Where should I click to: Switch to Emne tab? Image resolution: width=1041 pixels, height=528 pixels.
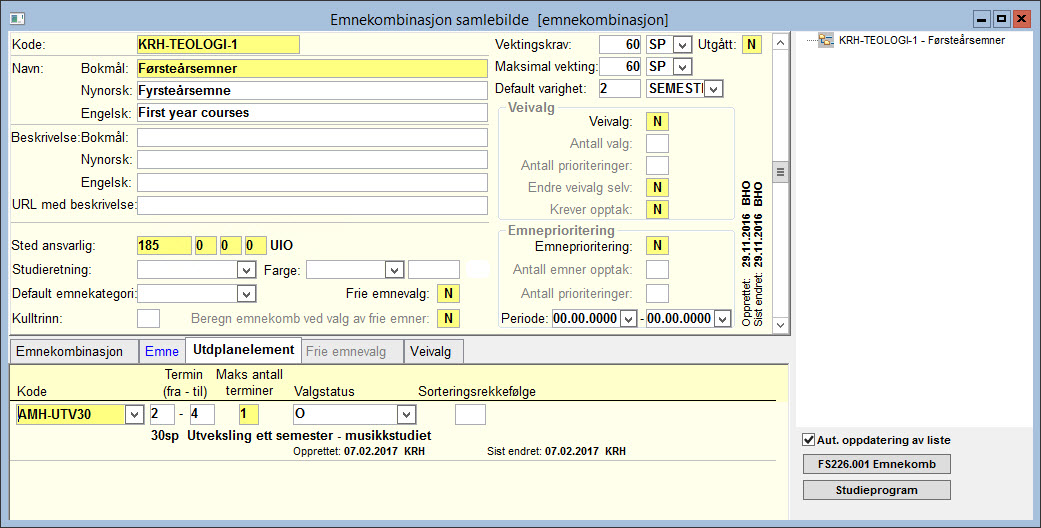(162, 351)
